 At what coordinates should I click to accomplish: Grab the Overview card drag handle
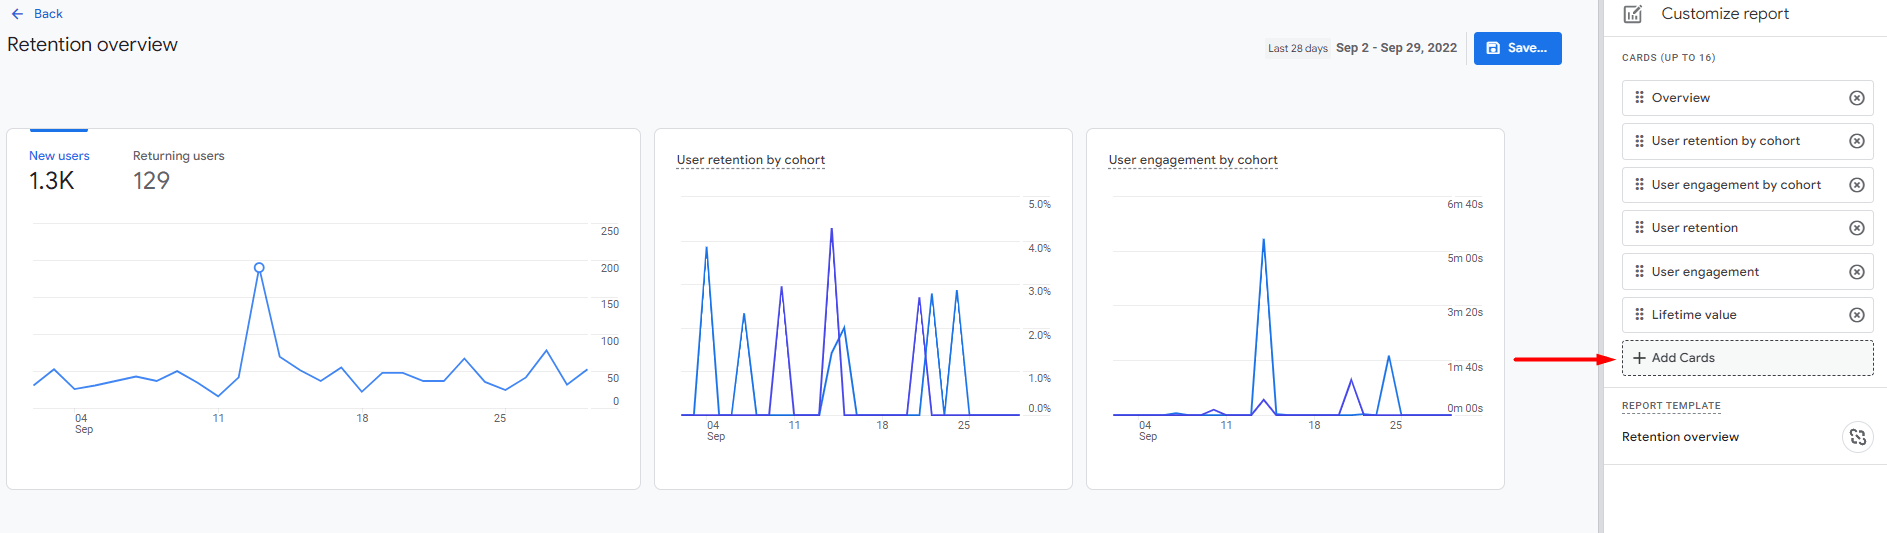1639,97
